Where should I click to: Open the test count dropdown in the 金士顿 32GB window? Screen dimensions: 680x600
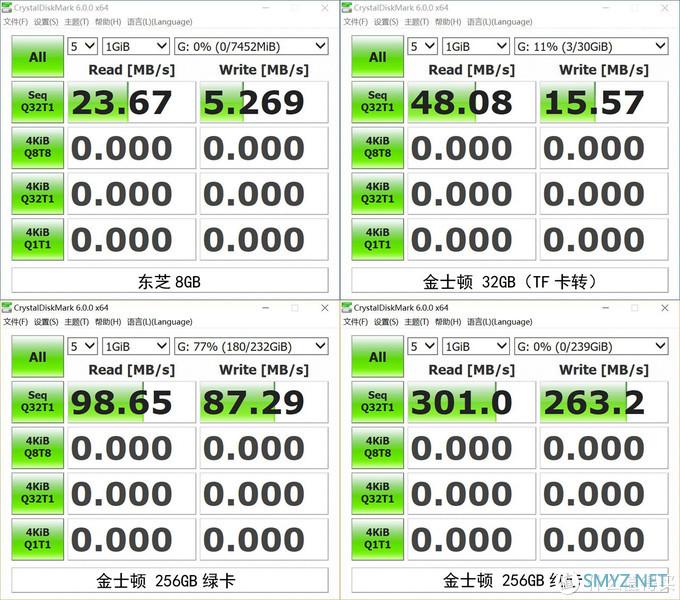pos(422,46)
